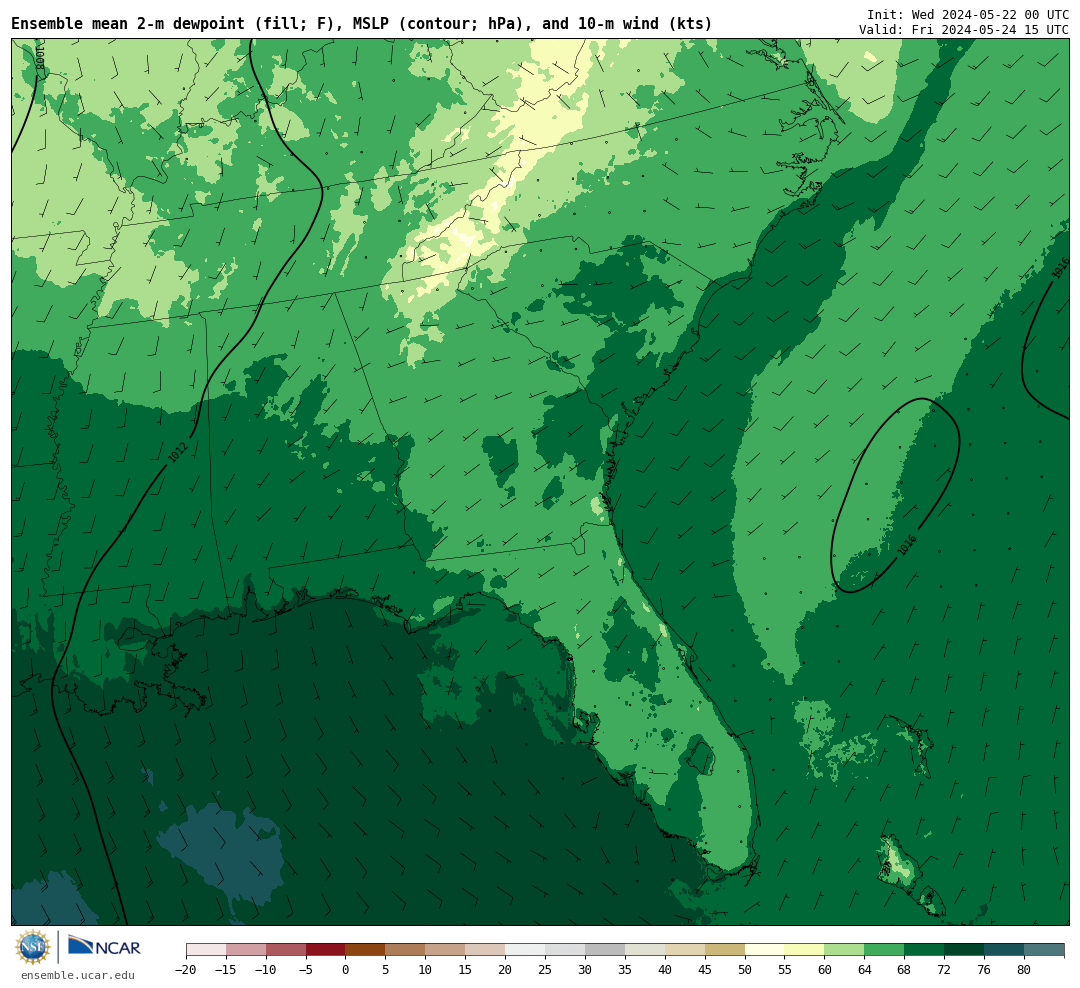Pick the -15 to -10 pink legend segment
The width and height of the screenshot is (1080, 988).
246,950
